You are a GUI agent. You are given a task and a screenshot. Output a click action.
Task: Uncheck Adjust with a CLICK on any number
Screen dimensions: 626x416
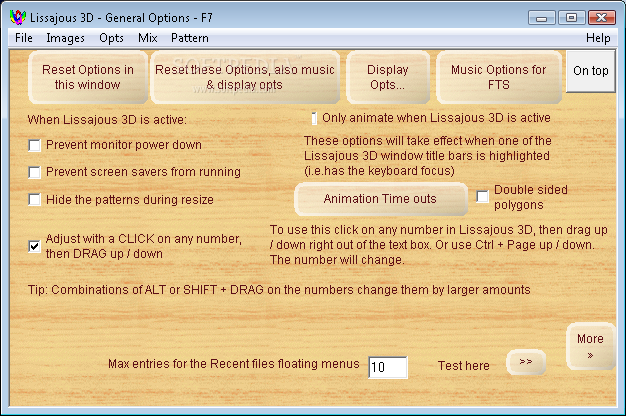pos(35,246)
